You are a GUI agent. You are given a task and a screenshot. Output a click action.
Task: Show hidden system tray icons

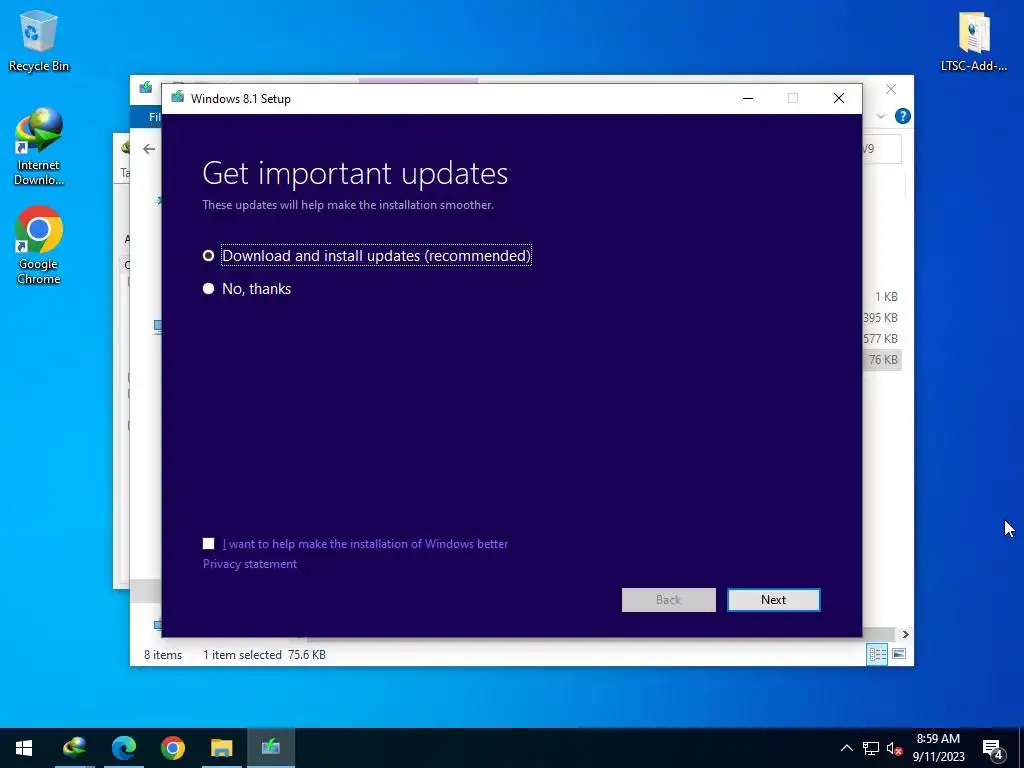pos(846,748)
